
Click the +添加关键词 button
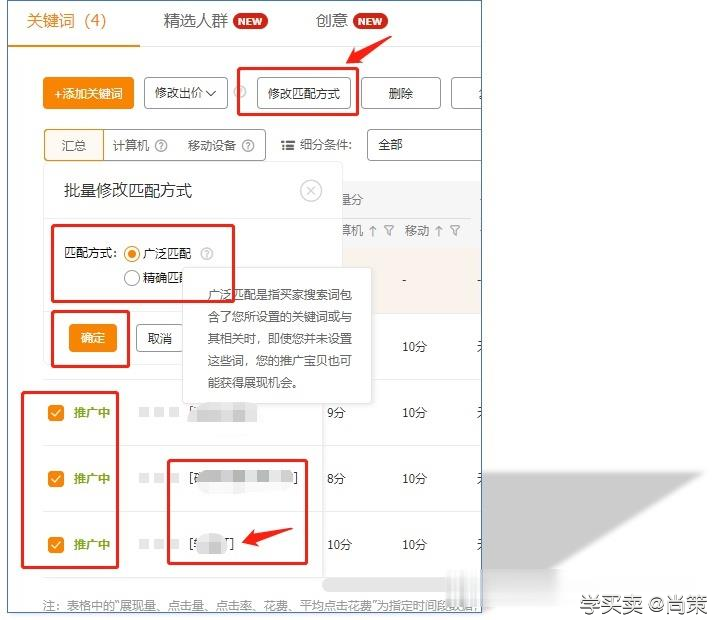pyautogui.click(x=89, y=93)
